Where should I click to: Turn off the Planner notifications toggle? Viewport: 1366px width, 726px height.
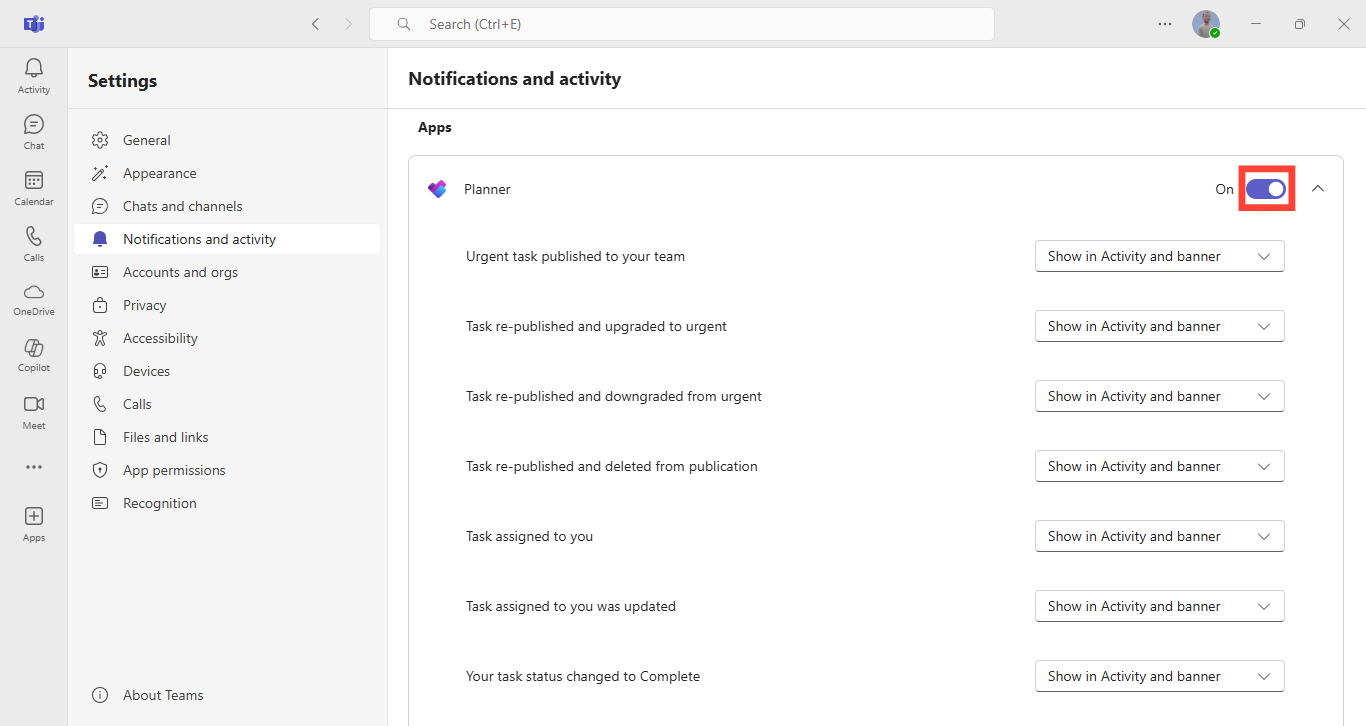click(1266, 189)
